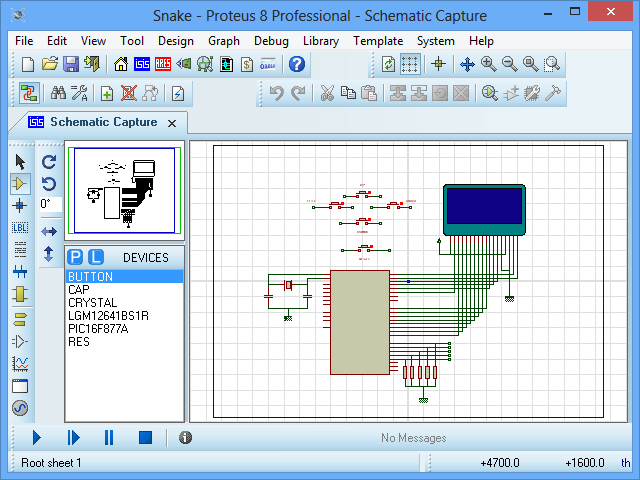Viewport: 640px width, 480px height.
Task: Select the arrow Selection mode tool
Action: point(20,162)
